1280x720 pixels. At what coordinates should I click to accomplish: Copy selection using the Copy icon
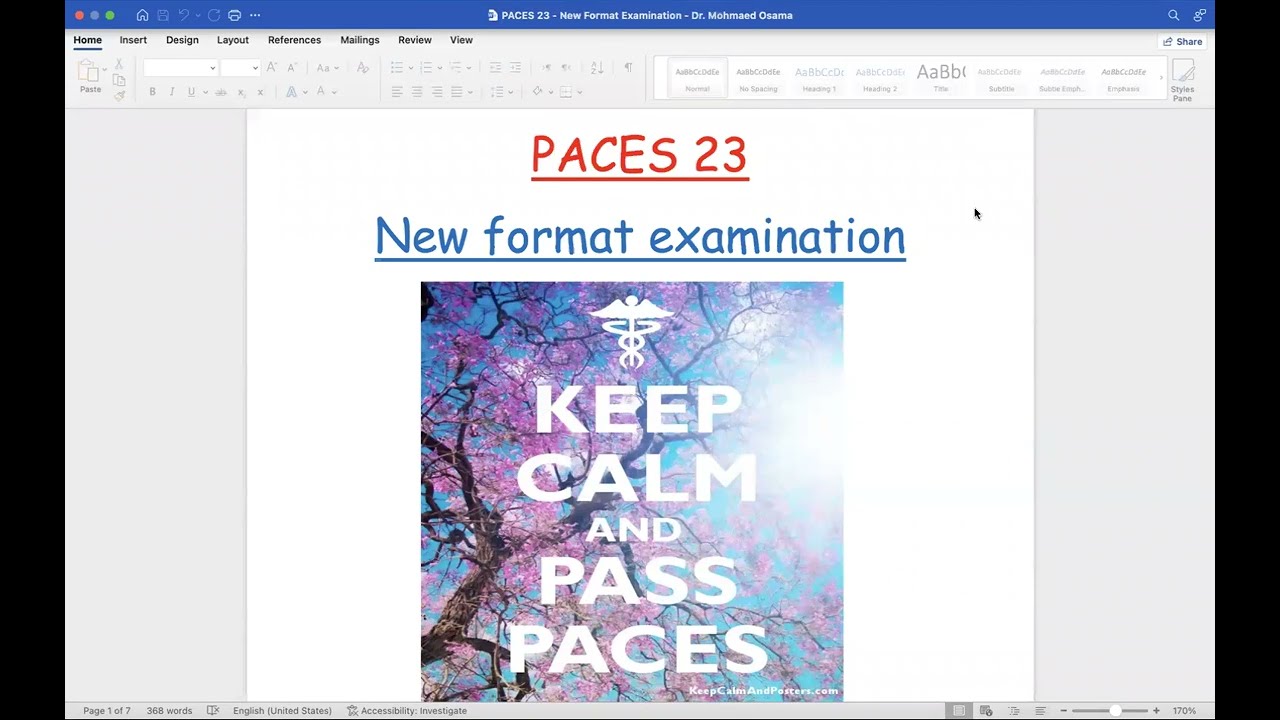point(118,80)
